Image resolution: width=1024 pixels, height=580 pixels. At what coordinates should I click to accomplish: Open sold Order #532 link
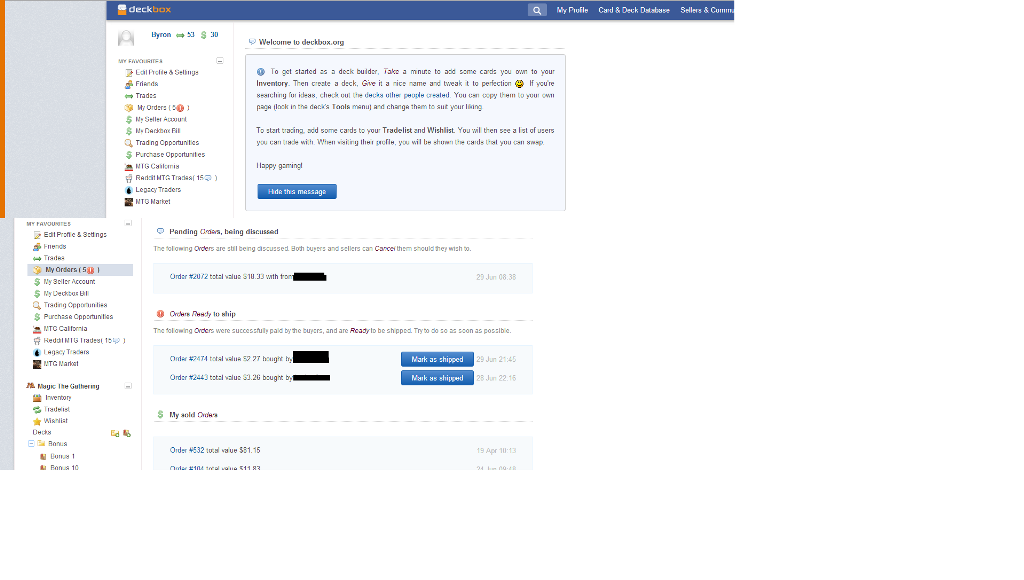pyautogui.click(x=187, y=450)
